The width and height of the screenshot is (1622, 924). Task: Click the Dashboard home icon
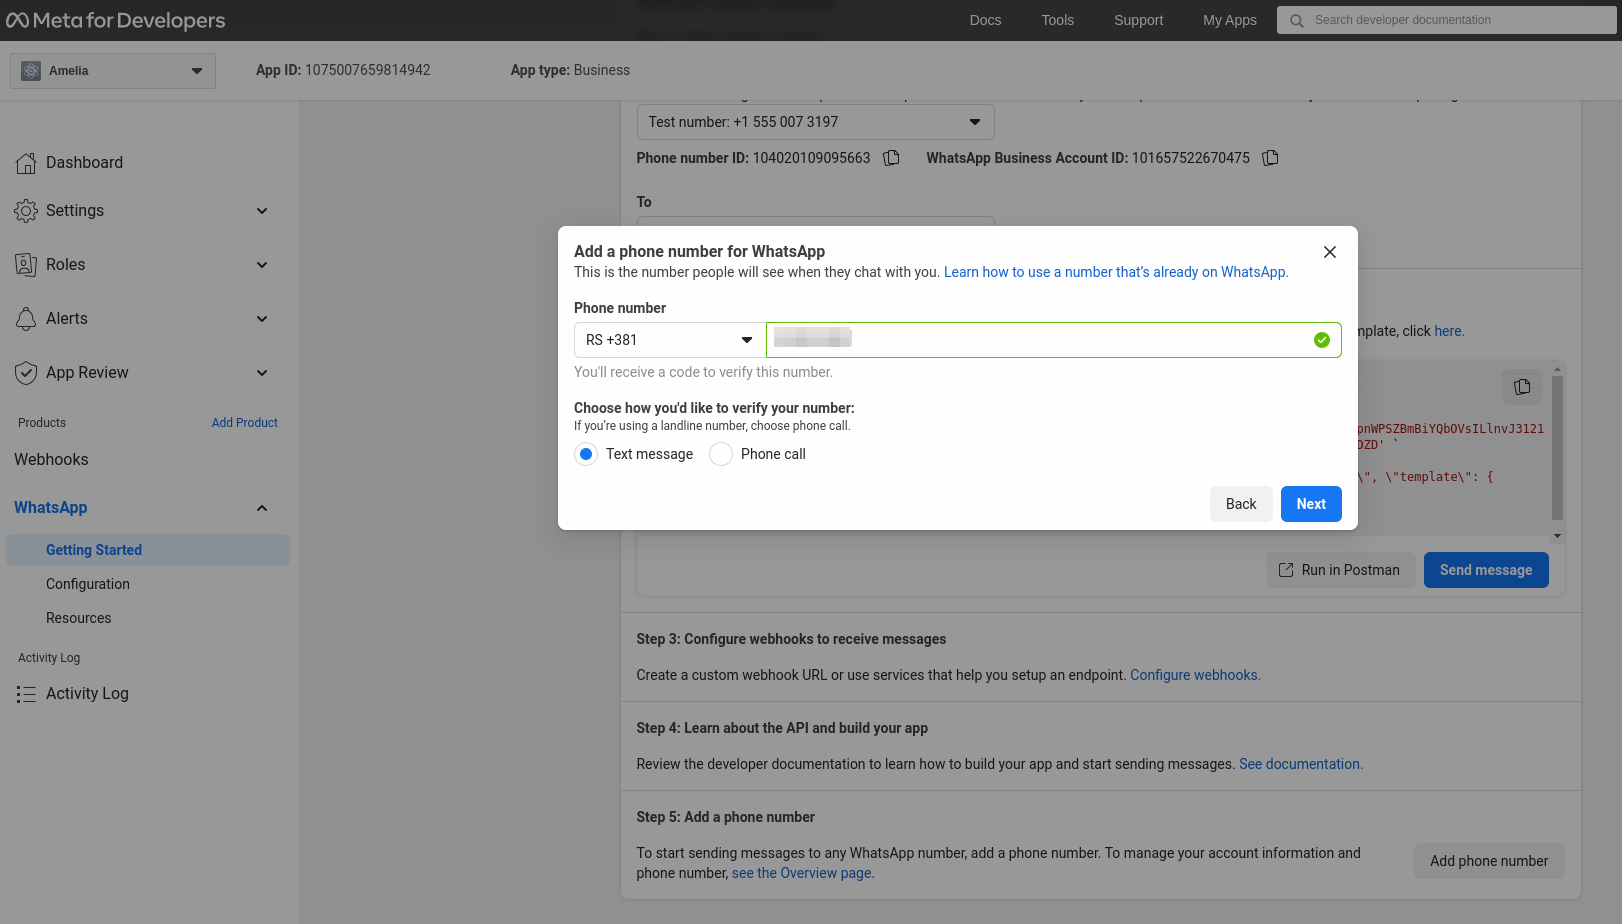point(26,163)
